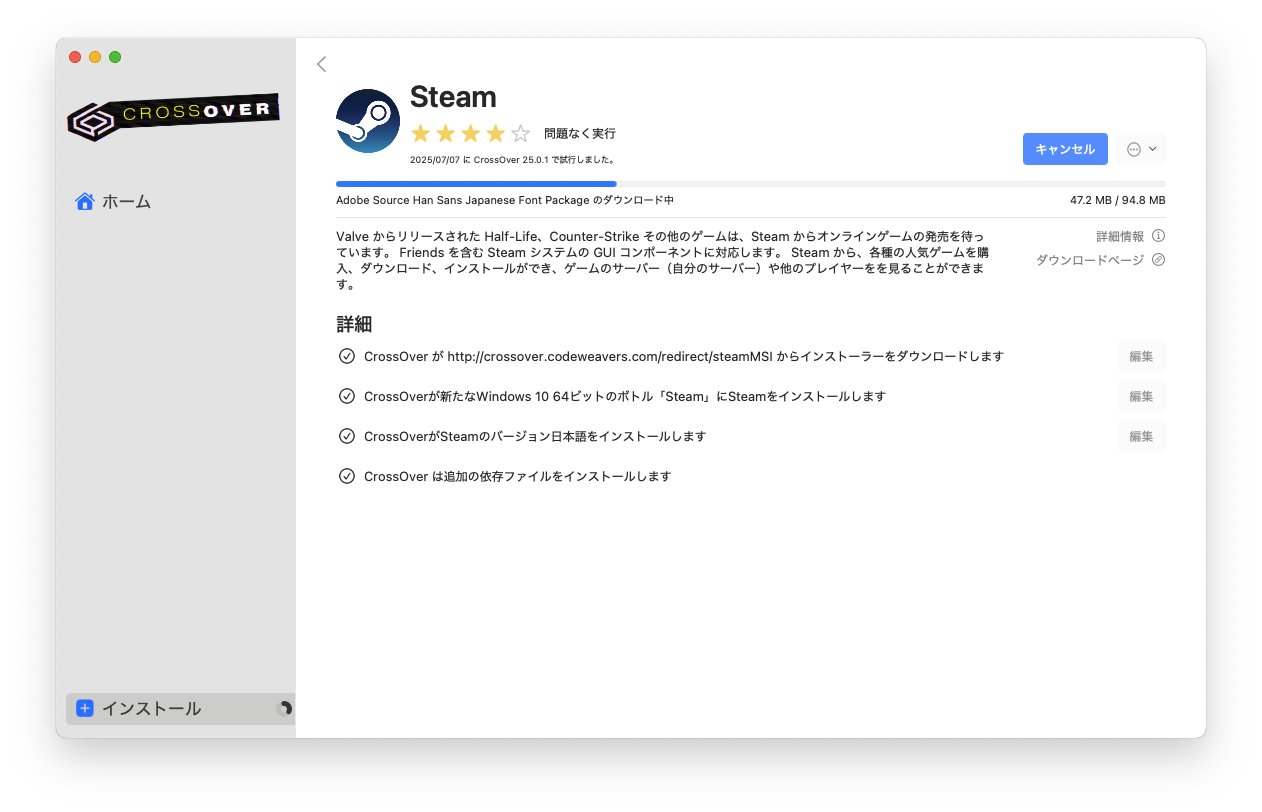Click the back arrow chevron

click(321, 64)
